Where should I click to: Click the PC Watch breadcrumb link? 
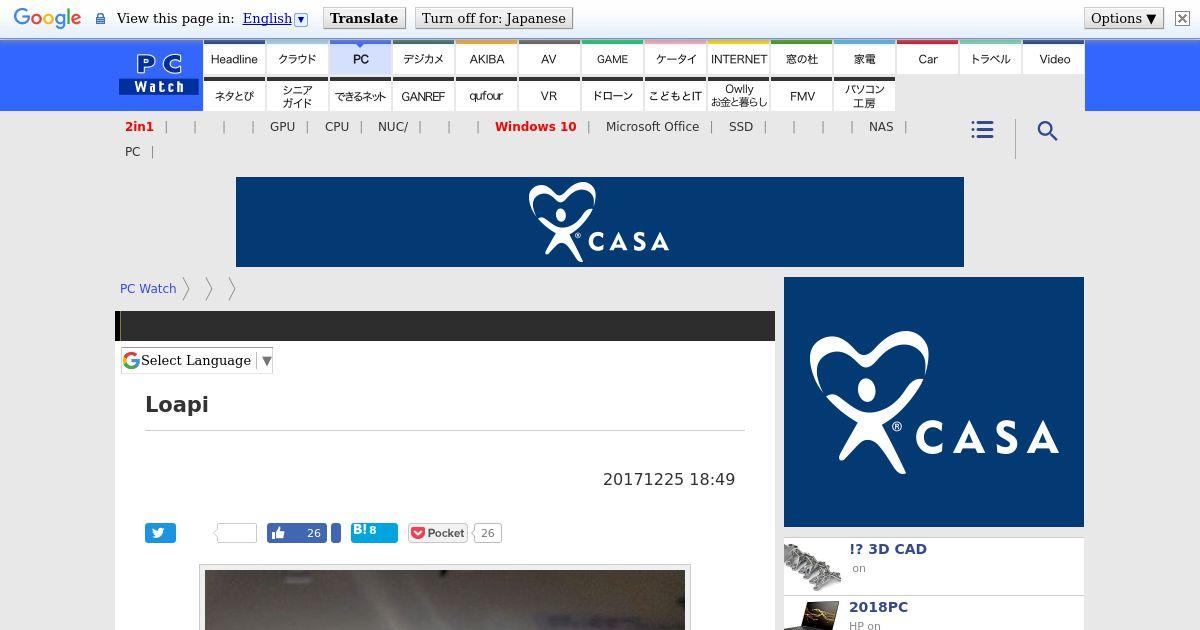(148, 288)
